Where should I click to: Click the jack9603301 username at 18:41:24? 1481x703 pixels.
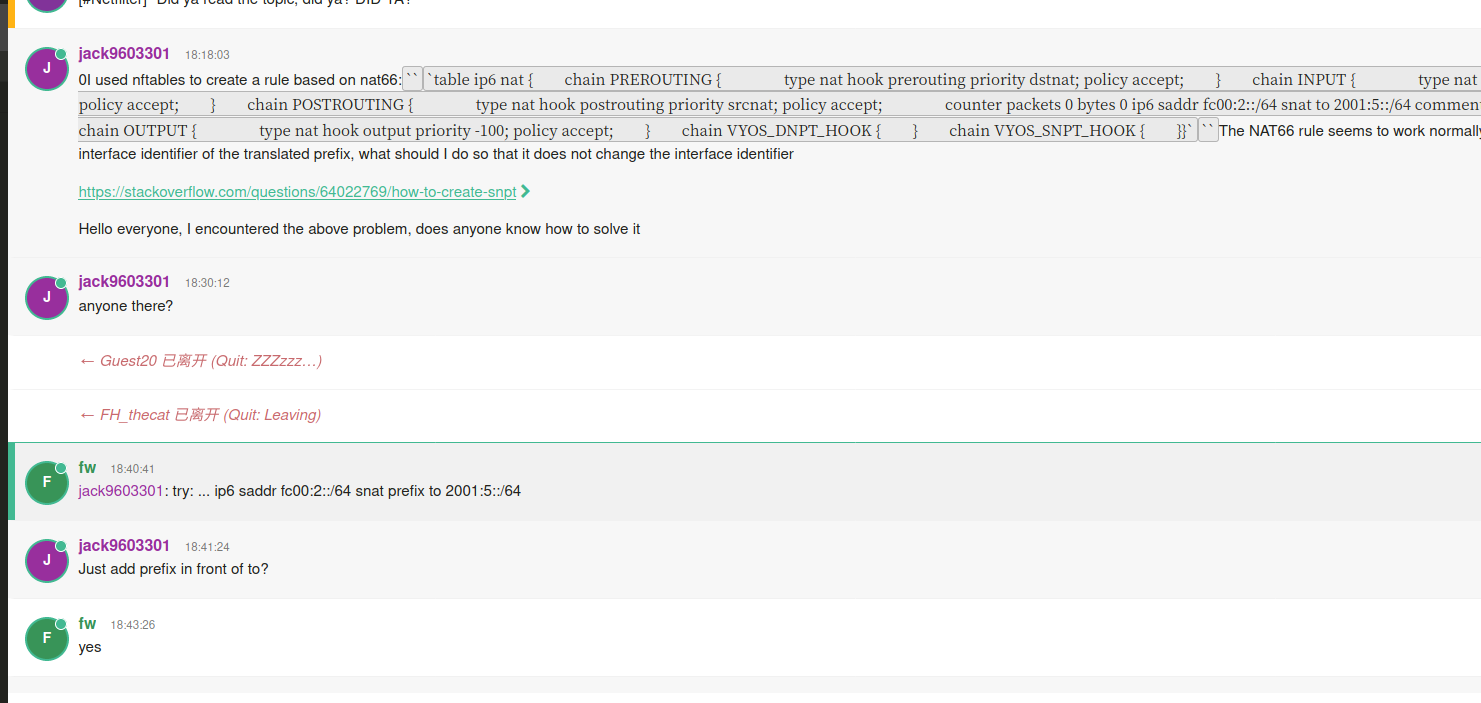(124, 546)
